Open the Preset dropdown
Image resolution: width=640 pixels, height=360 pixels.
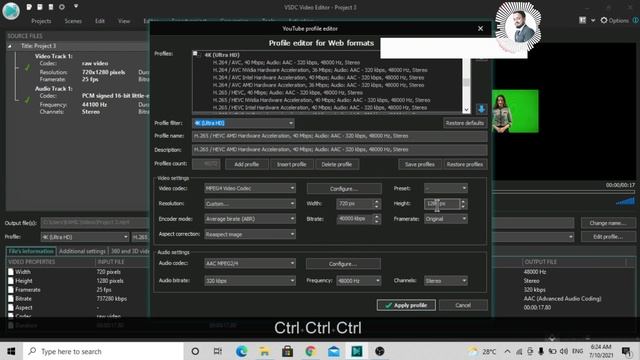(445, 188)
